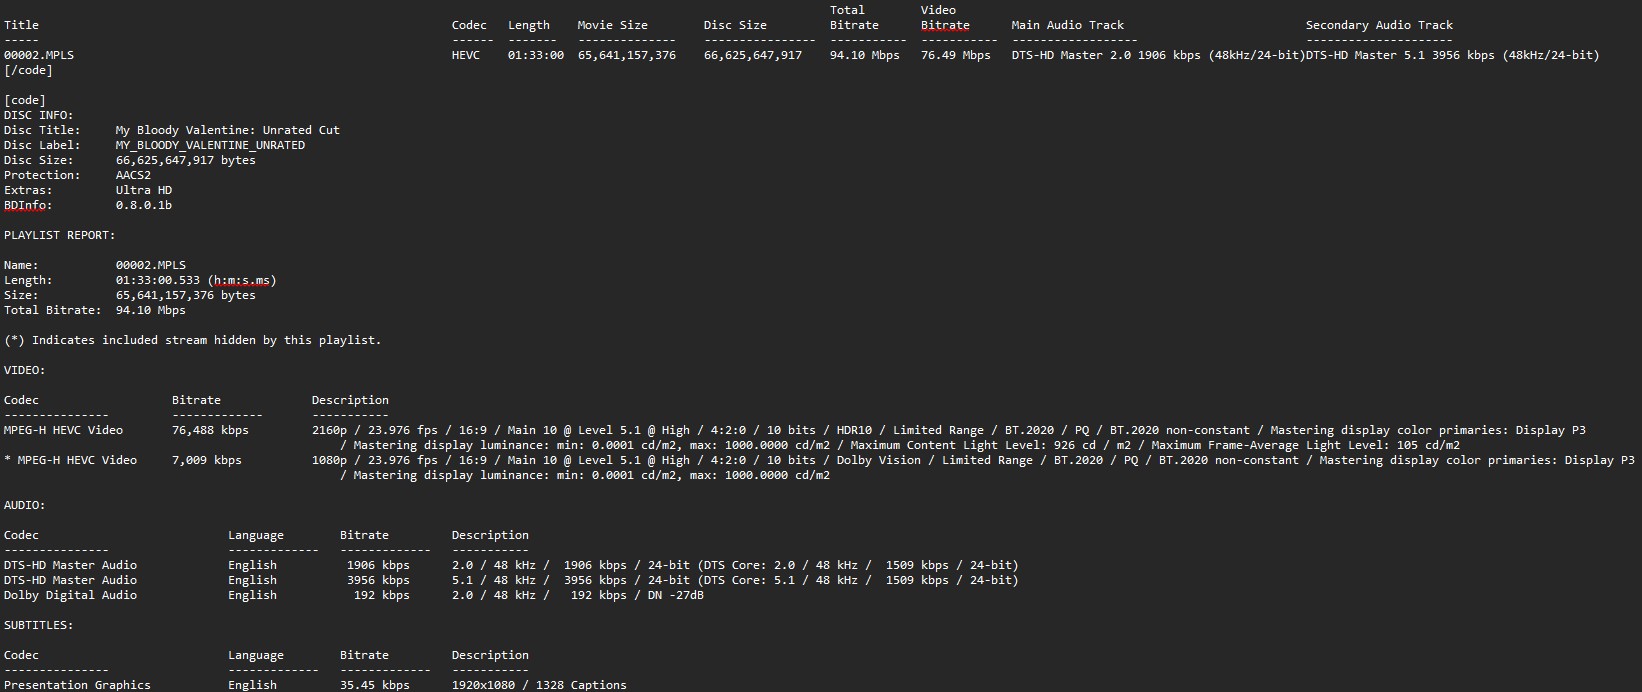The width and height of the screenshot is (1642, 692).
Task: Click the 7,009 kbps Dolby Vision bitrate
Action: (x=206, y=460)
